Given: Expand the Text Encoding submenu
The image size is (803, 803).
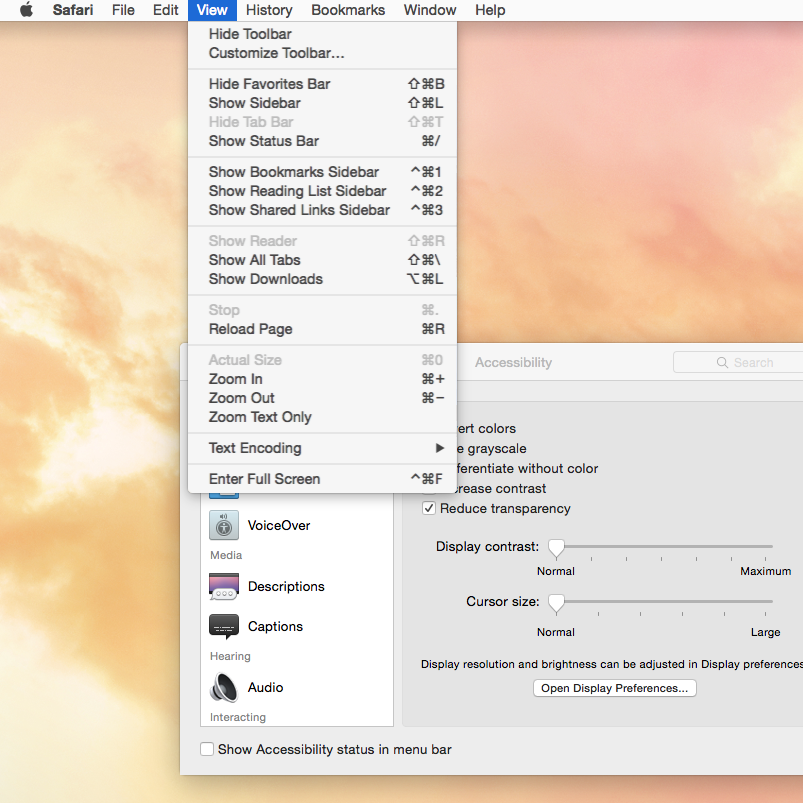Looking at the screenshot, I should (x=323, y=448).
